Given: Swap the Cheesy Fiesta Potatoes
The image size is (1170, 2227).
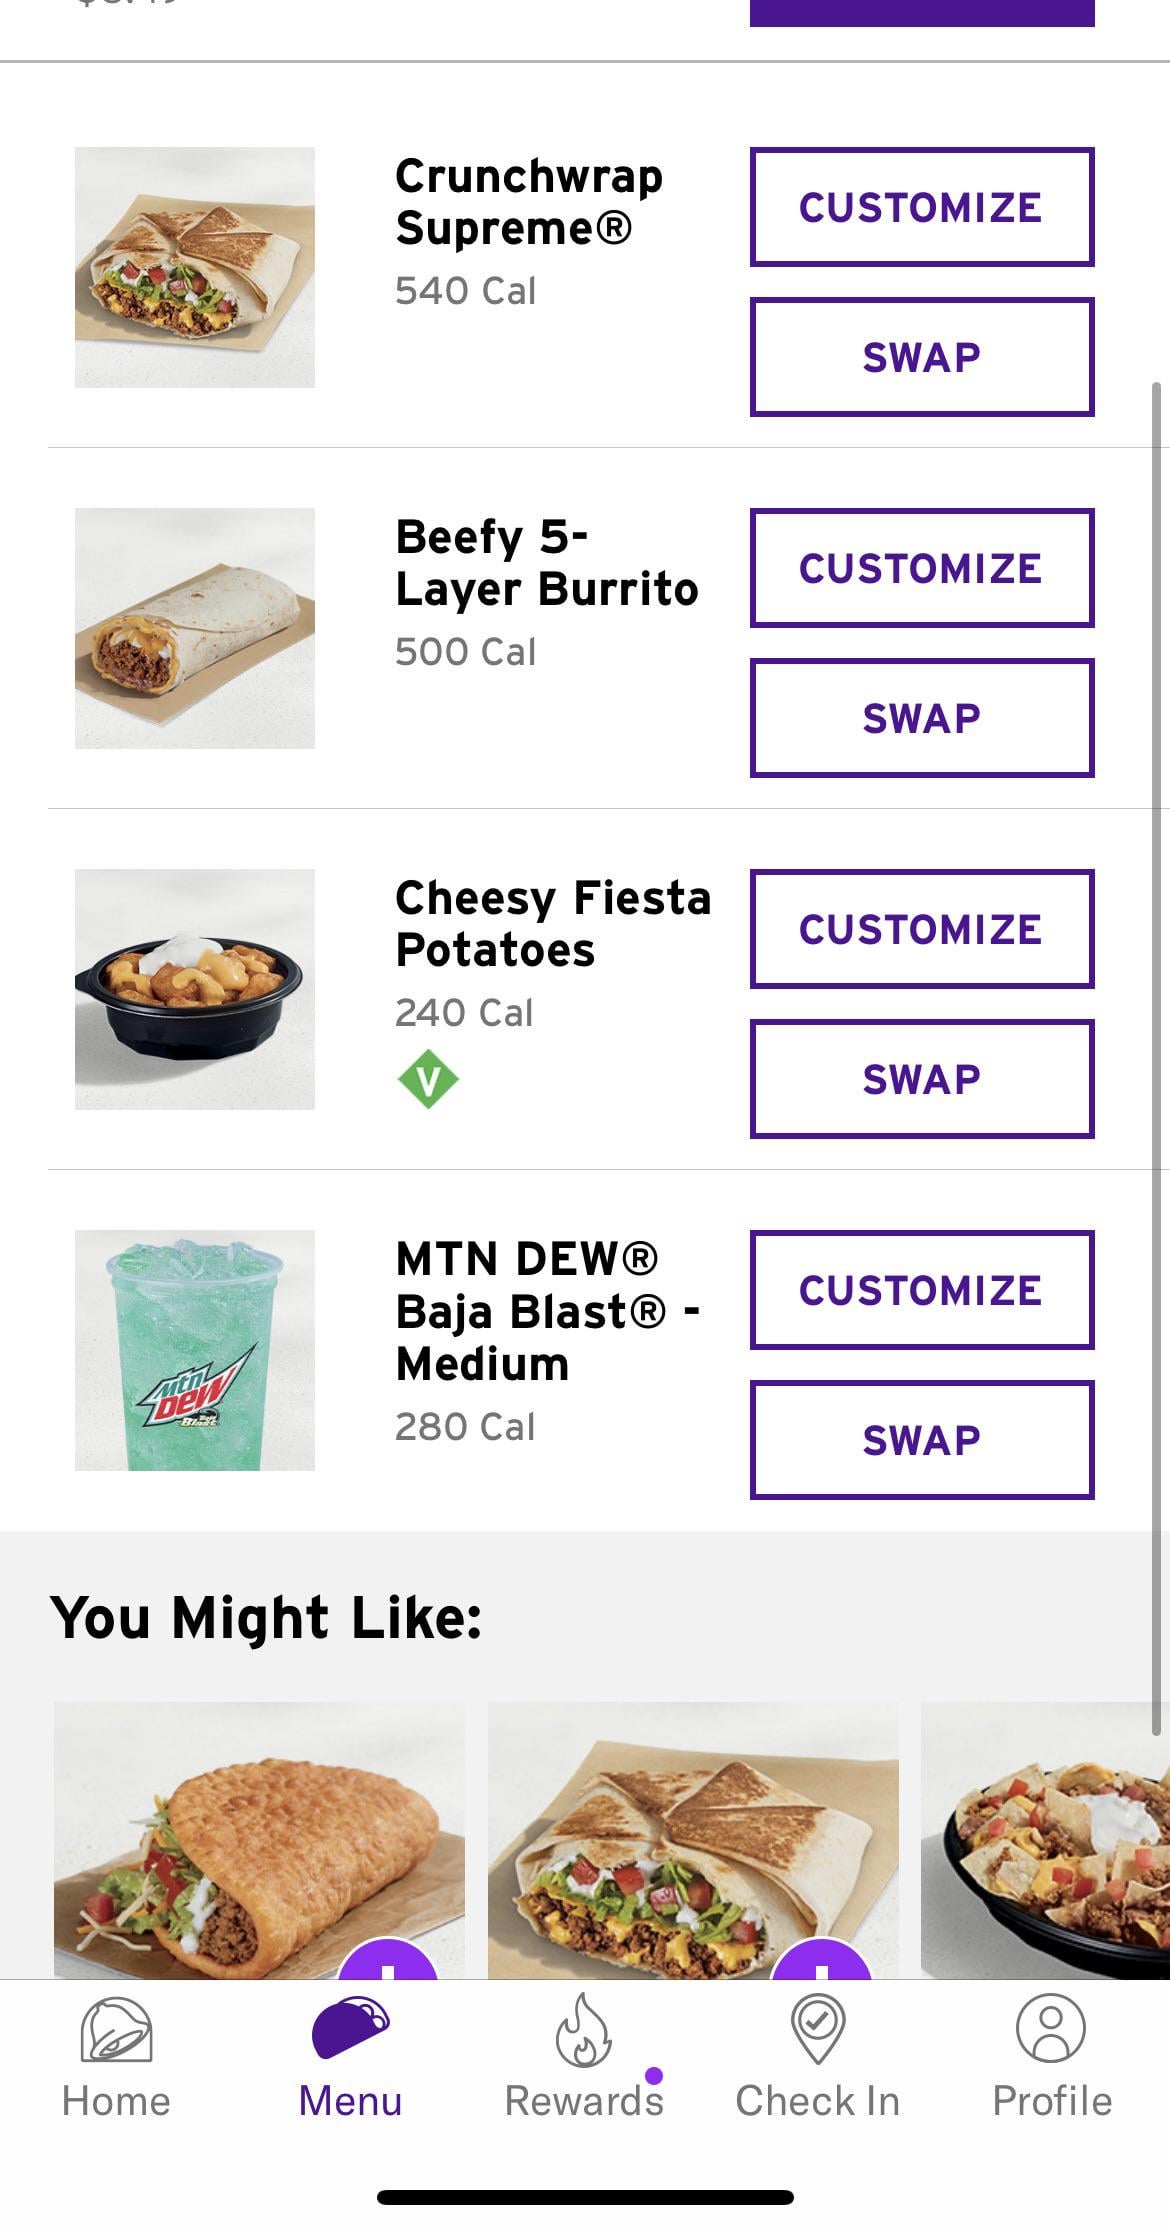Looking at the screenshot, I should tap(921, 1079).
